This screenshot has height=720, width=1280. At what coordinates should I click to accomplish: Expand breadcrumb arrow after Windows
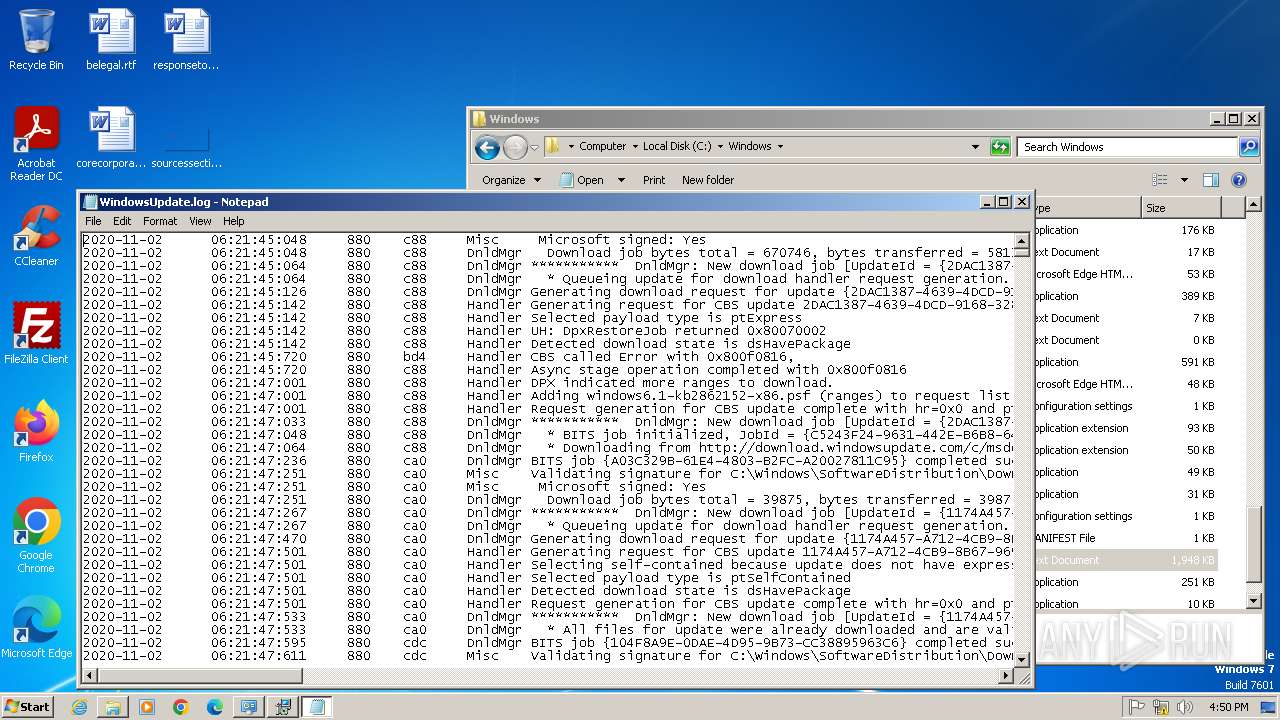pos(780,146)
